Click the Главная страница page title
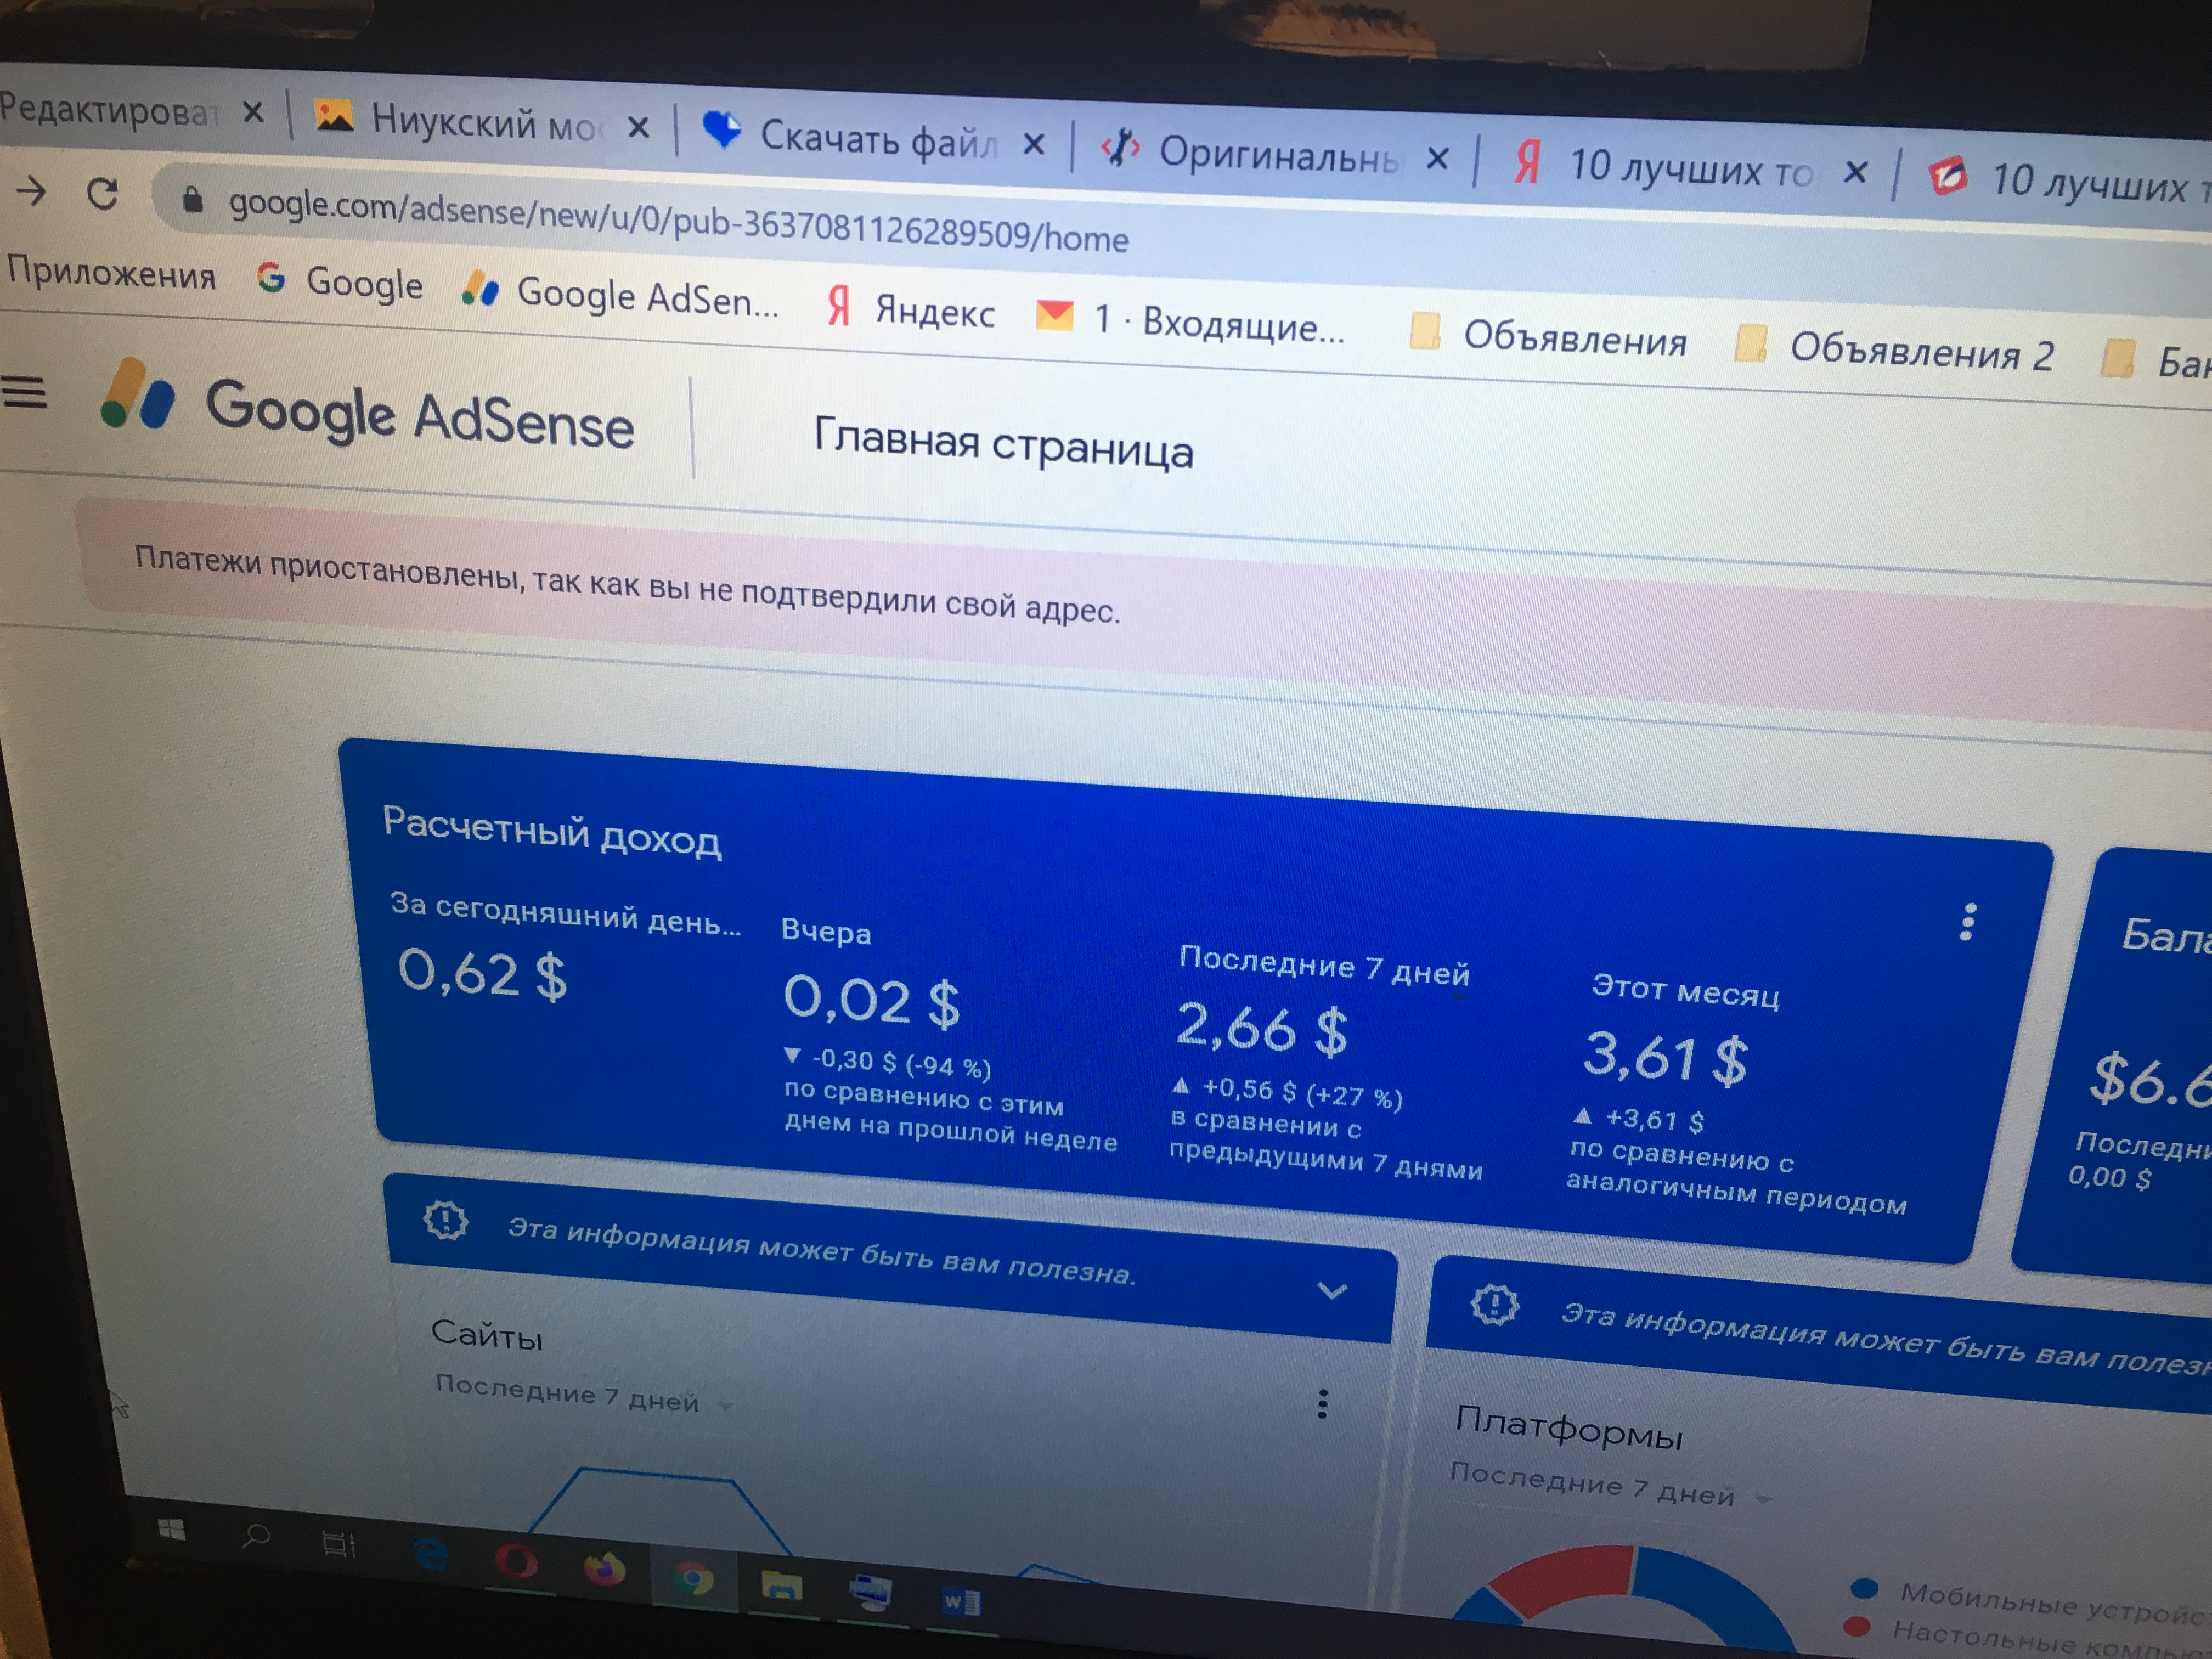2212x1659 pixels. pyautogui.click(x=1004, y=444)
